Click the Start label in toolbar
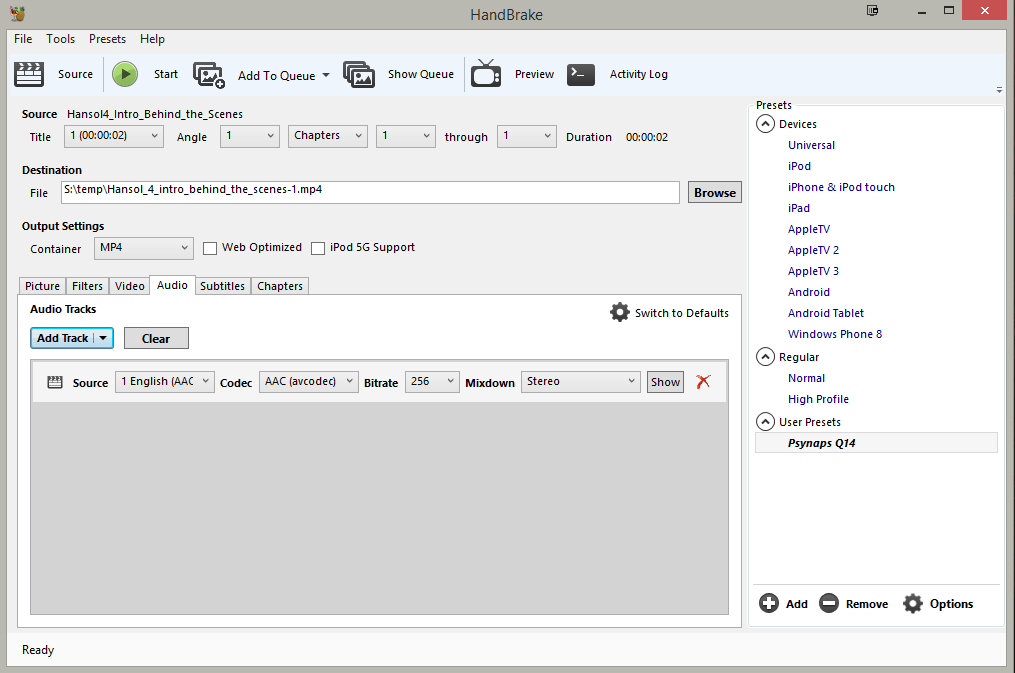Viewport: 1015px width, 673px height. coord(166,74)
